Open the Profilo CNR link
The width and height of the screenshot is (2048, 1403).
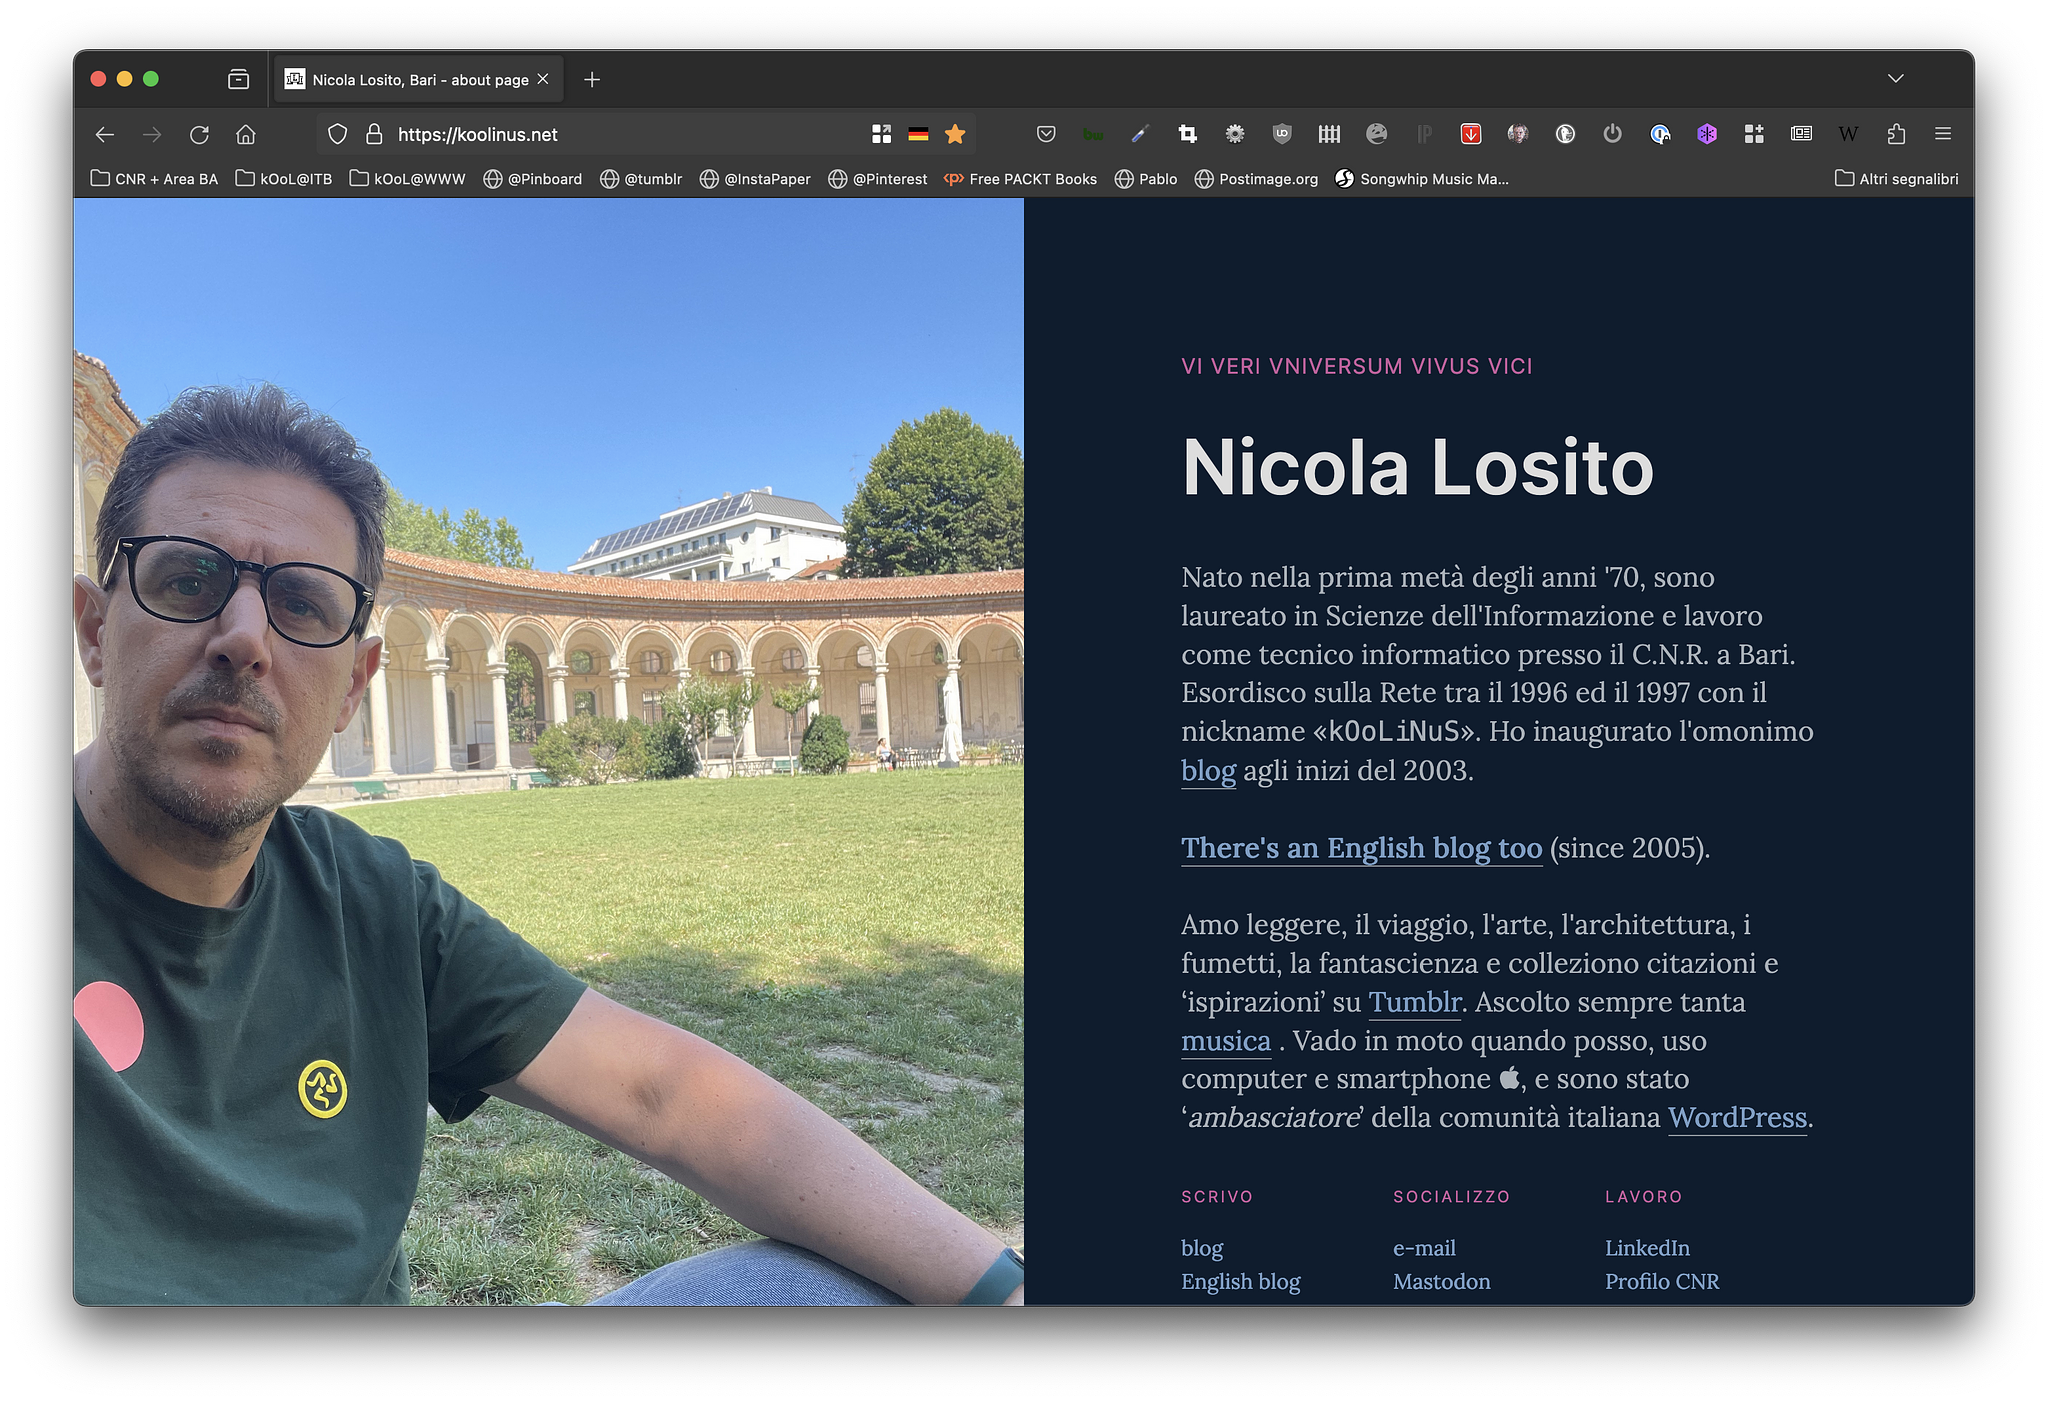pos(1662,1282)
